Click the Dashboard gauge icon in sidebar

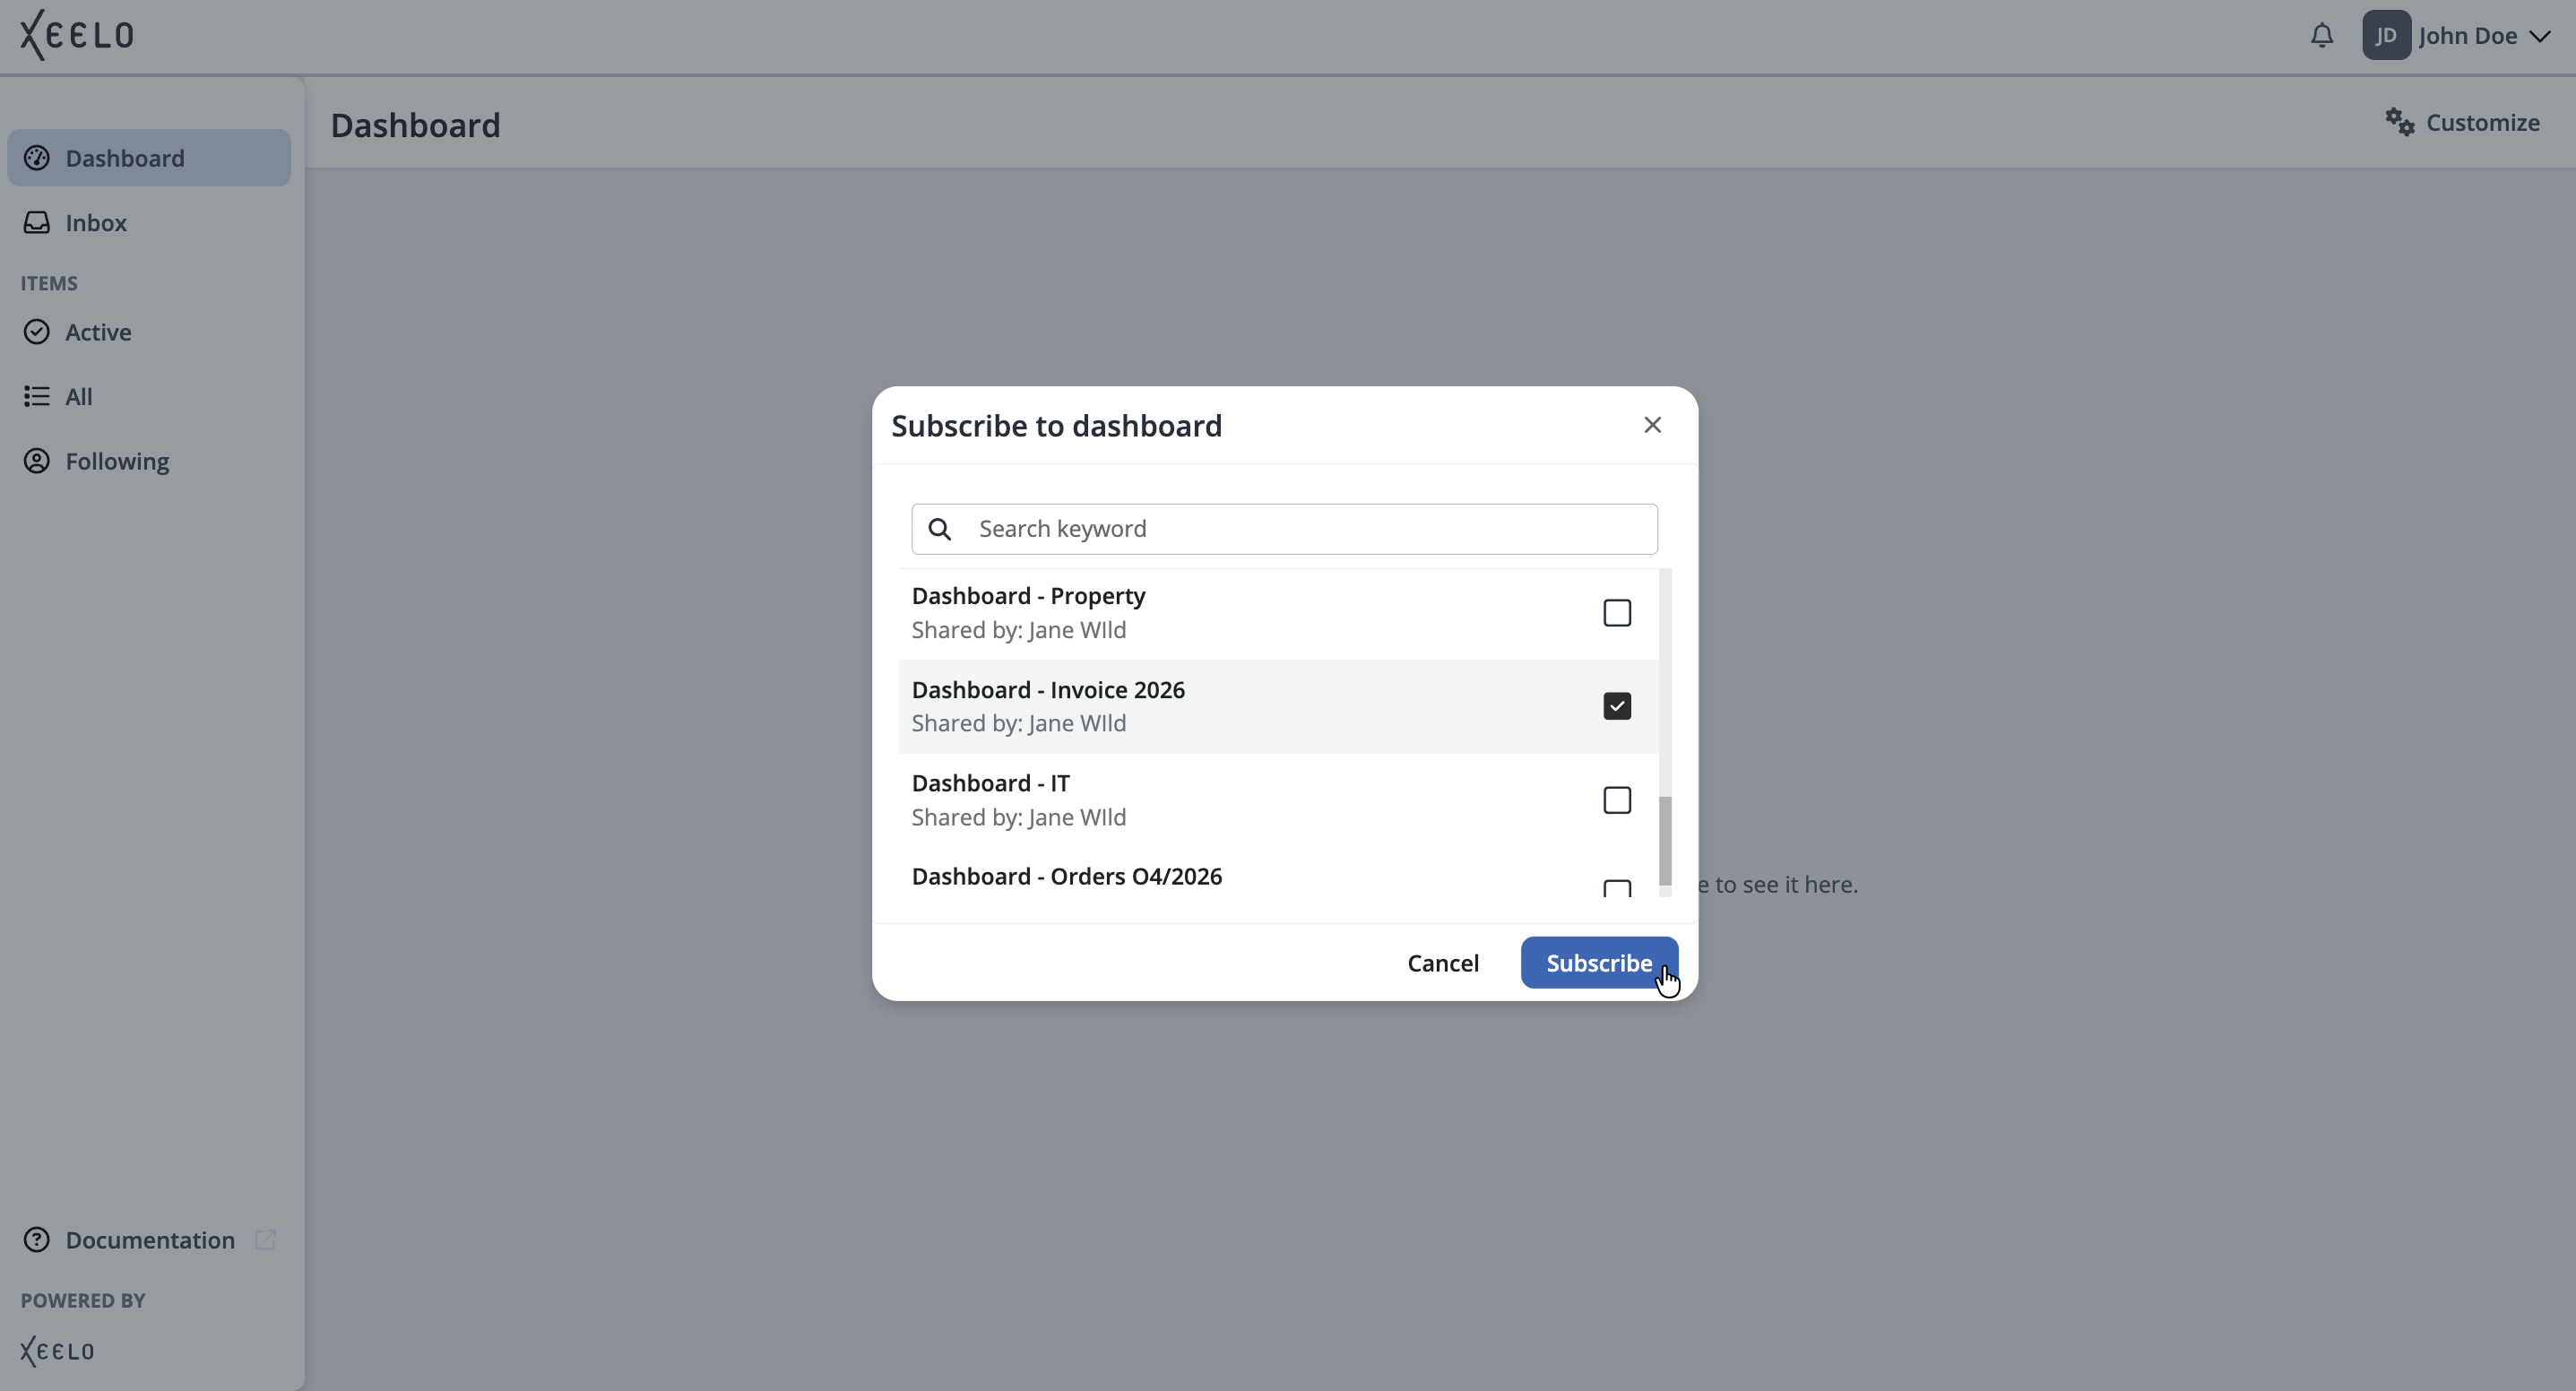coord(37,158)
